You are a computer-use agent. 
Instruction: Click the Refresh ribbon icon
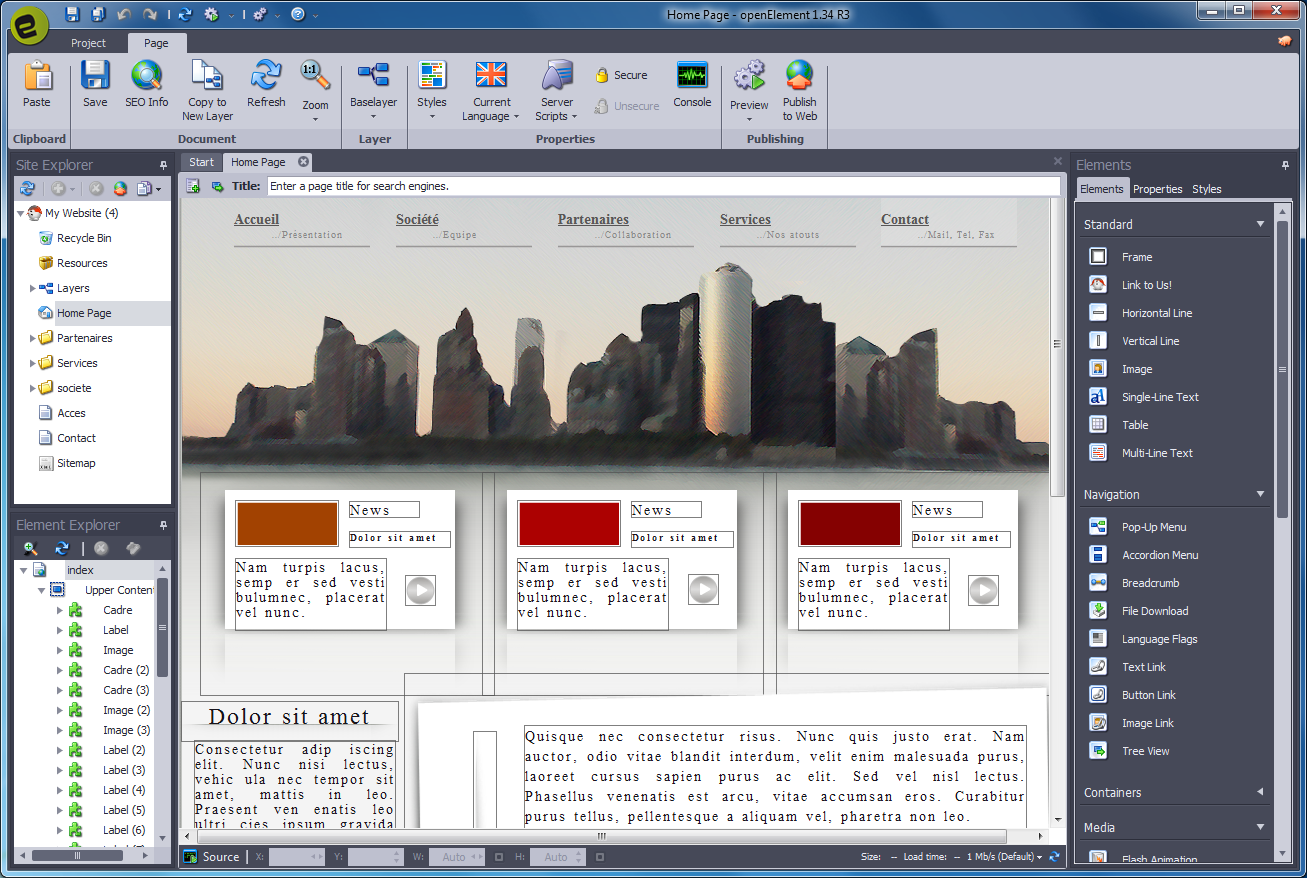coord(266,76)
